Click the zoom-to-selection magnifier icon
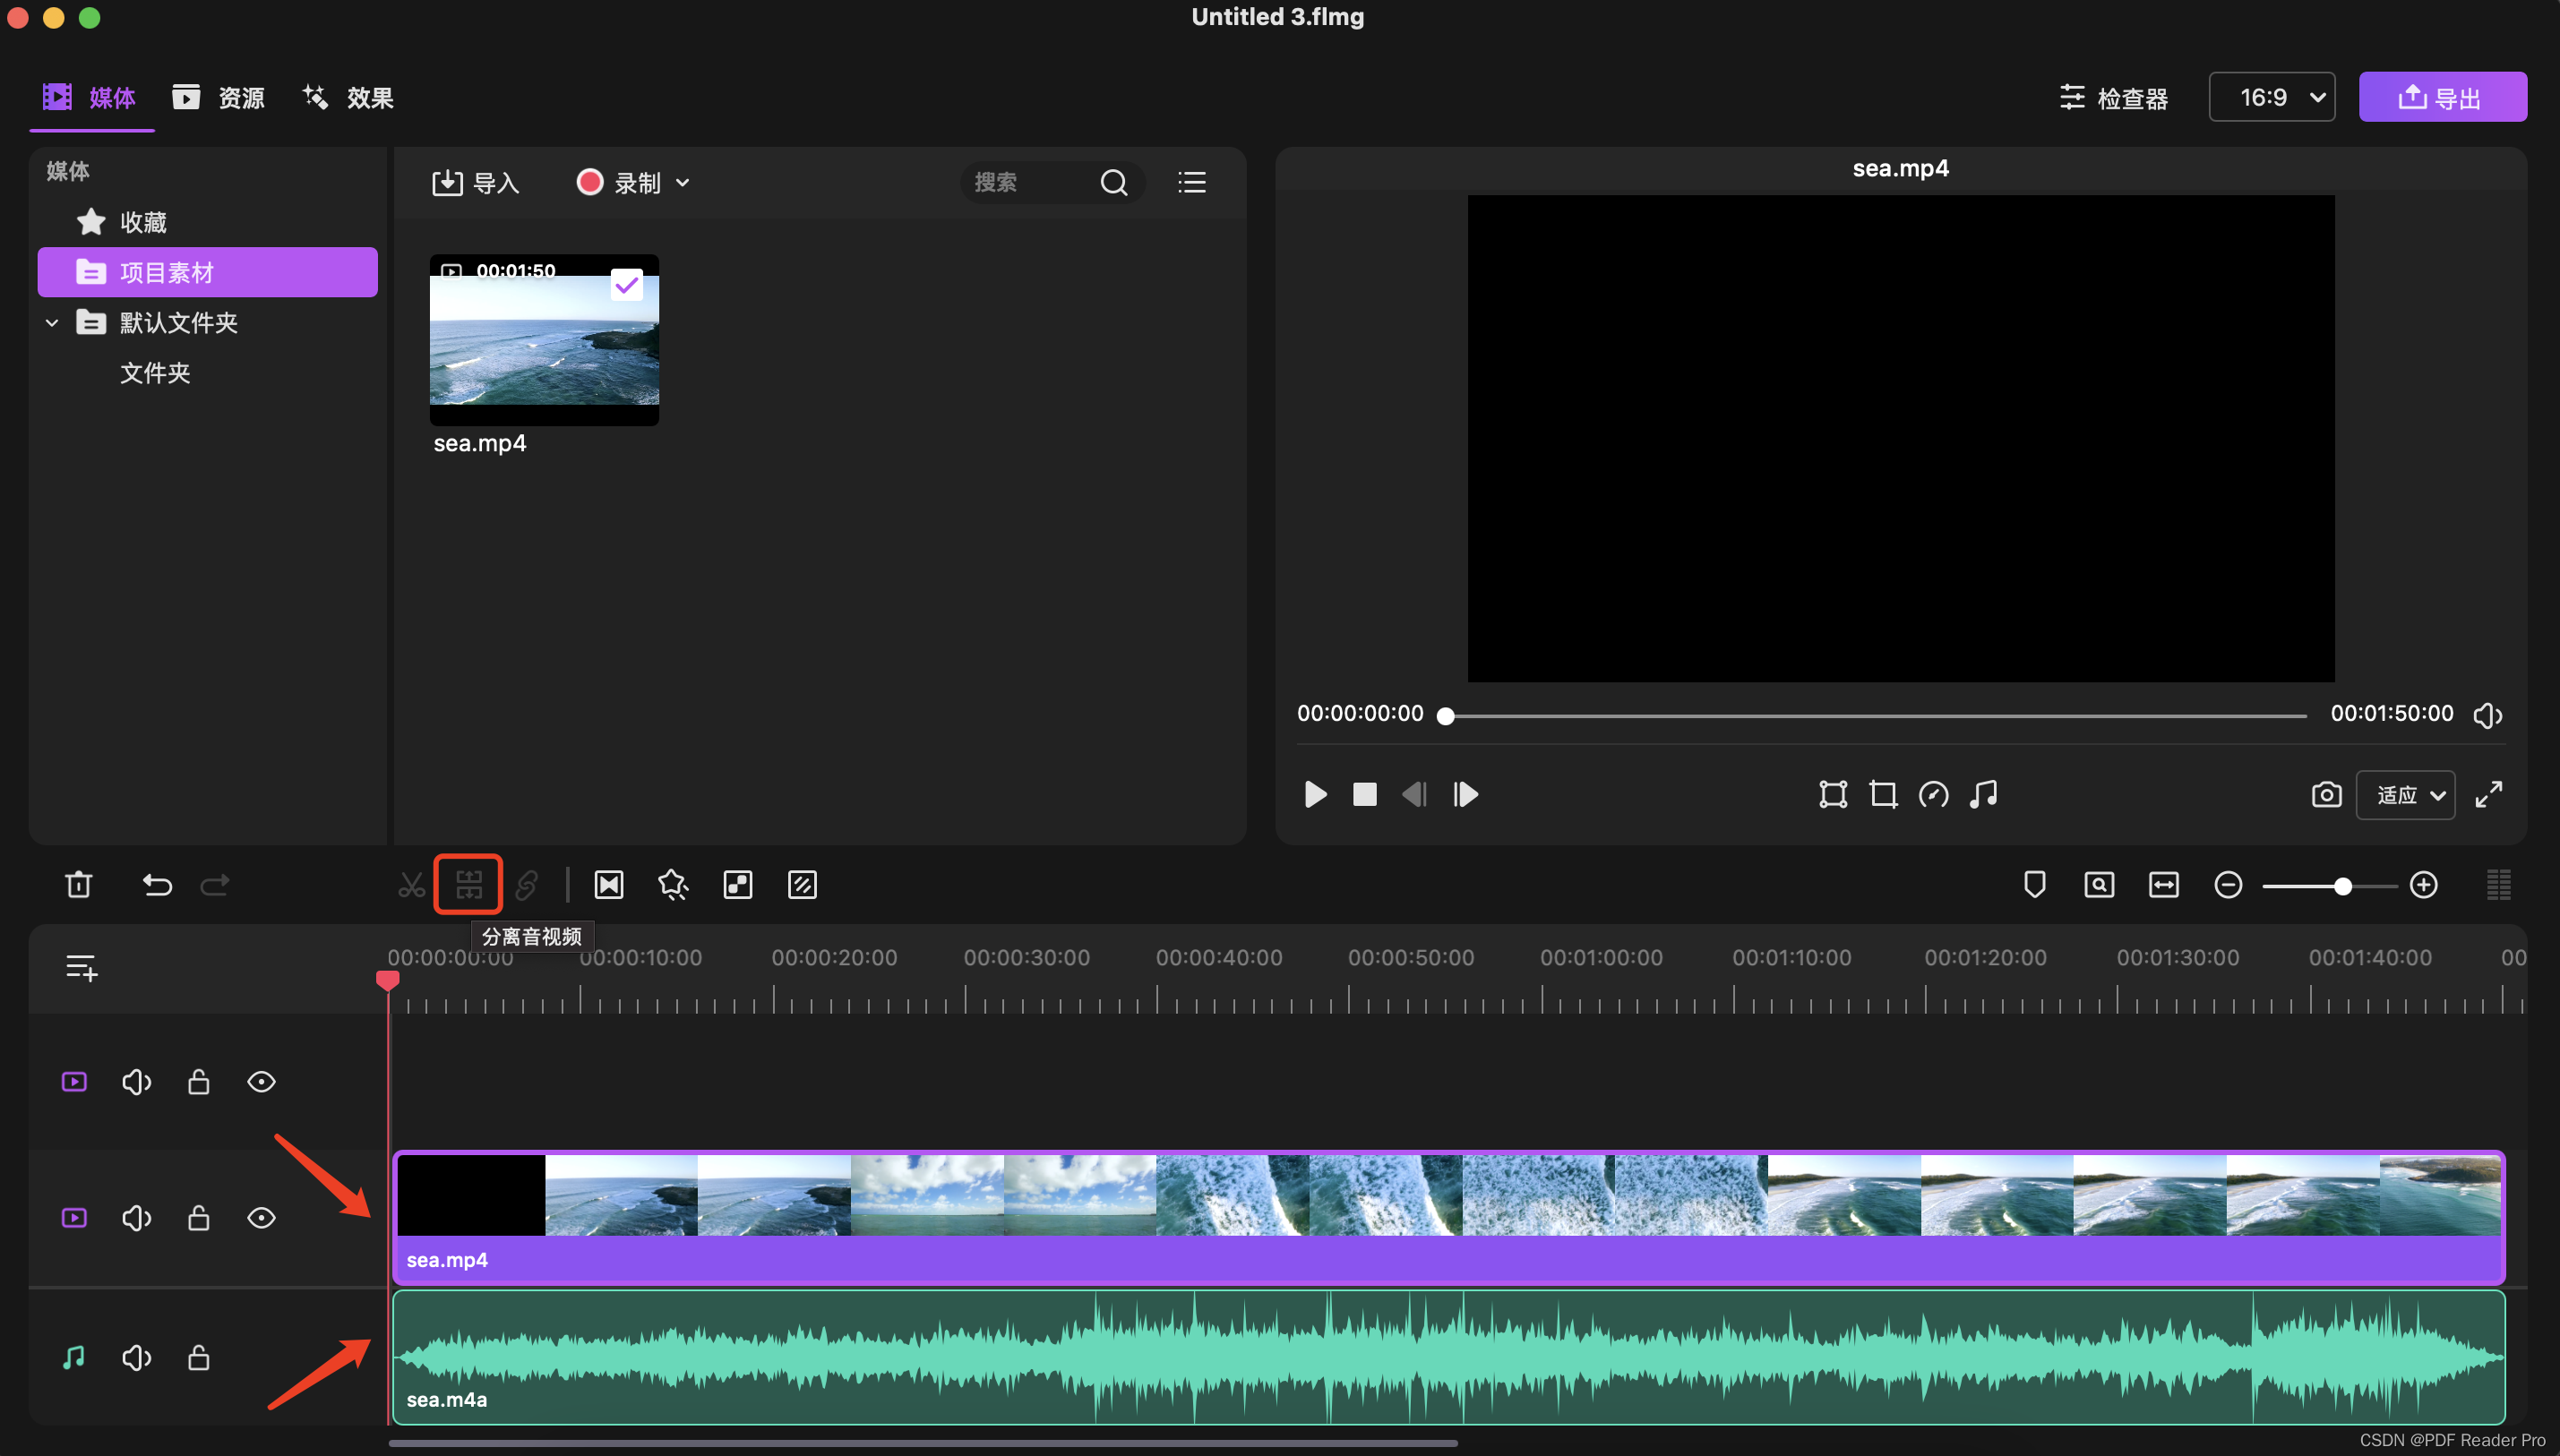 pyautogui.click(x=2099, y=885)
